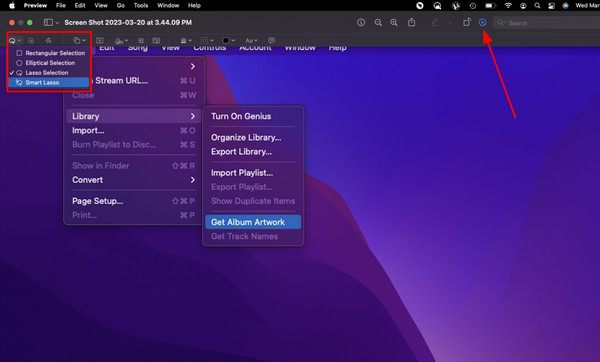Open the Wi-Fi menu bar icon
The height and width of the screenshot is (362, 600).
tap(508, 6)
